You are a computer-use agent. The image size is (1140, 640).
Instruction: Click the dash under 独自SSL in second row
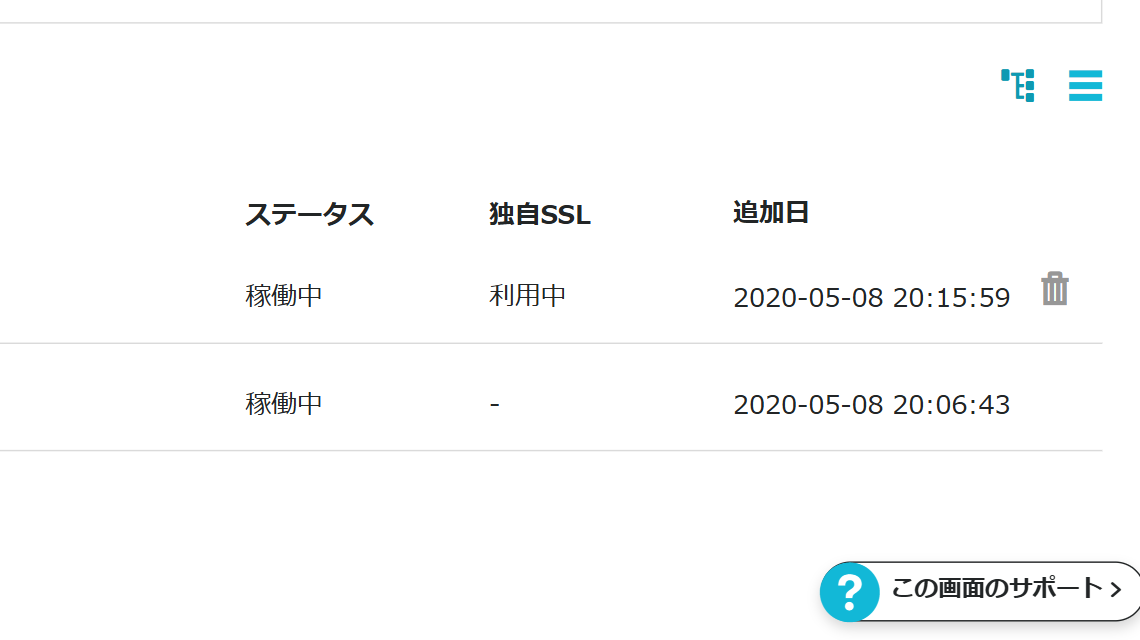coord(495,405)
